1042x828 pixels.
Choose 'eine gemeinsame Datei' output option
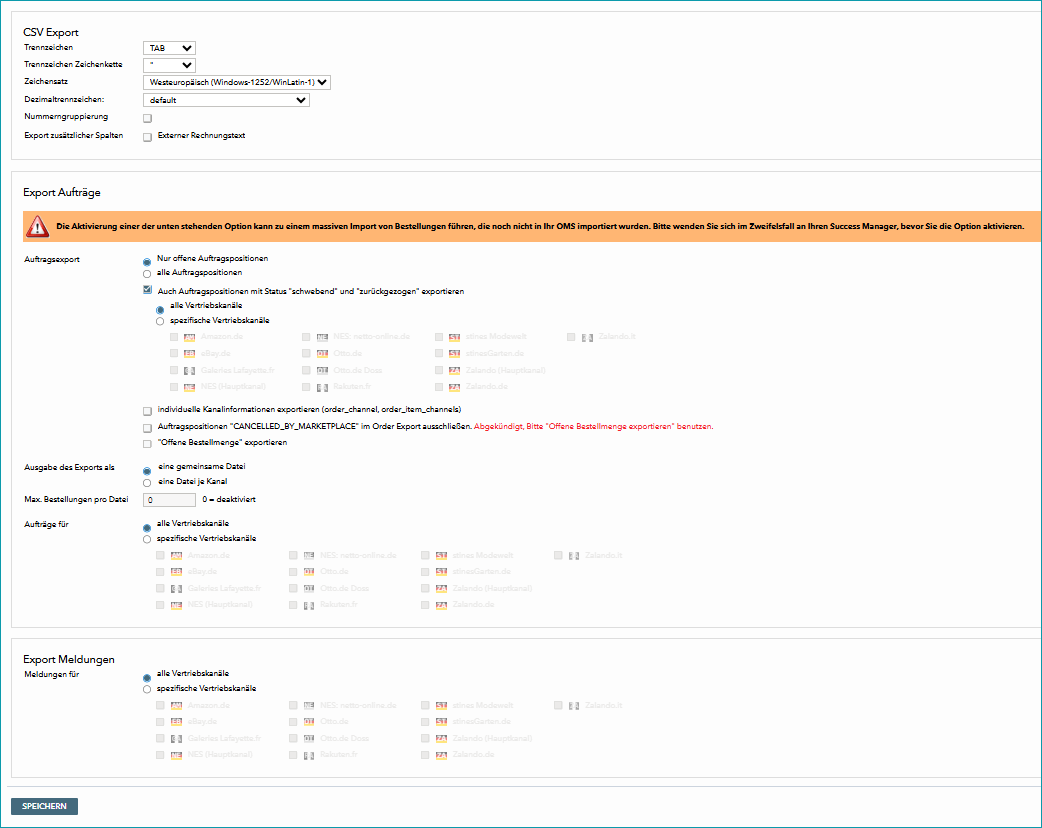tap(147, 471)
